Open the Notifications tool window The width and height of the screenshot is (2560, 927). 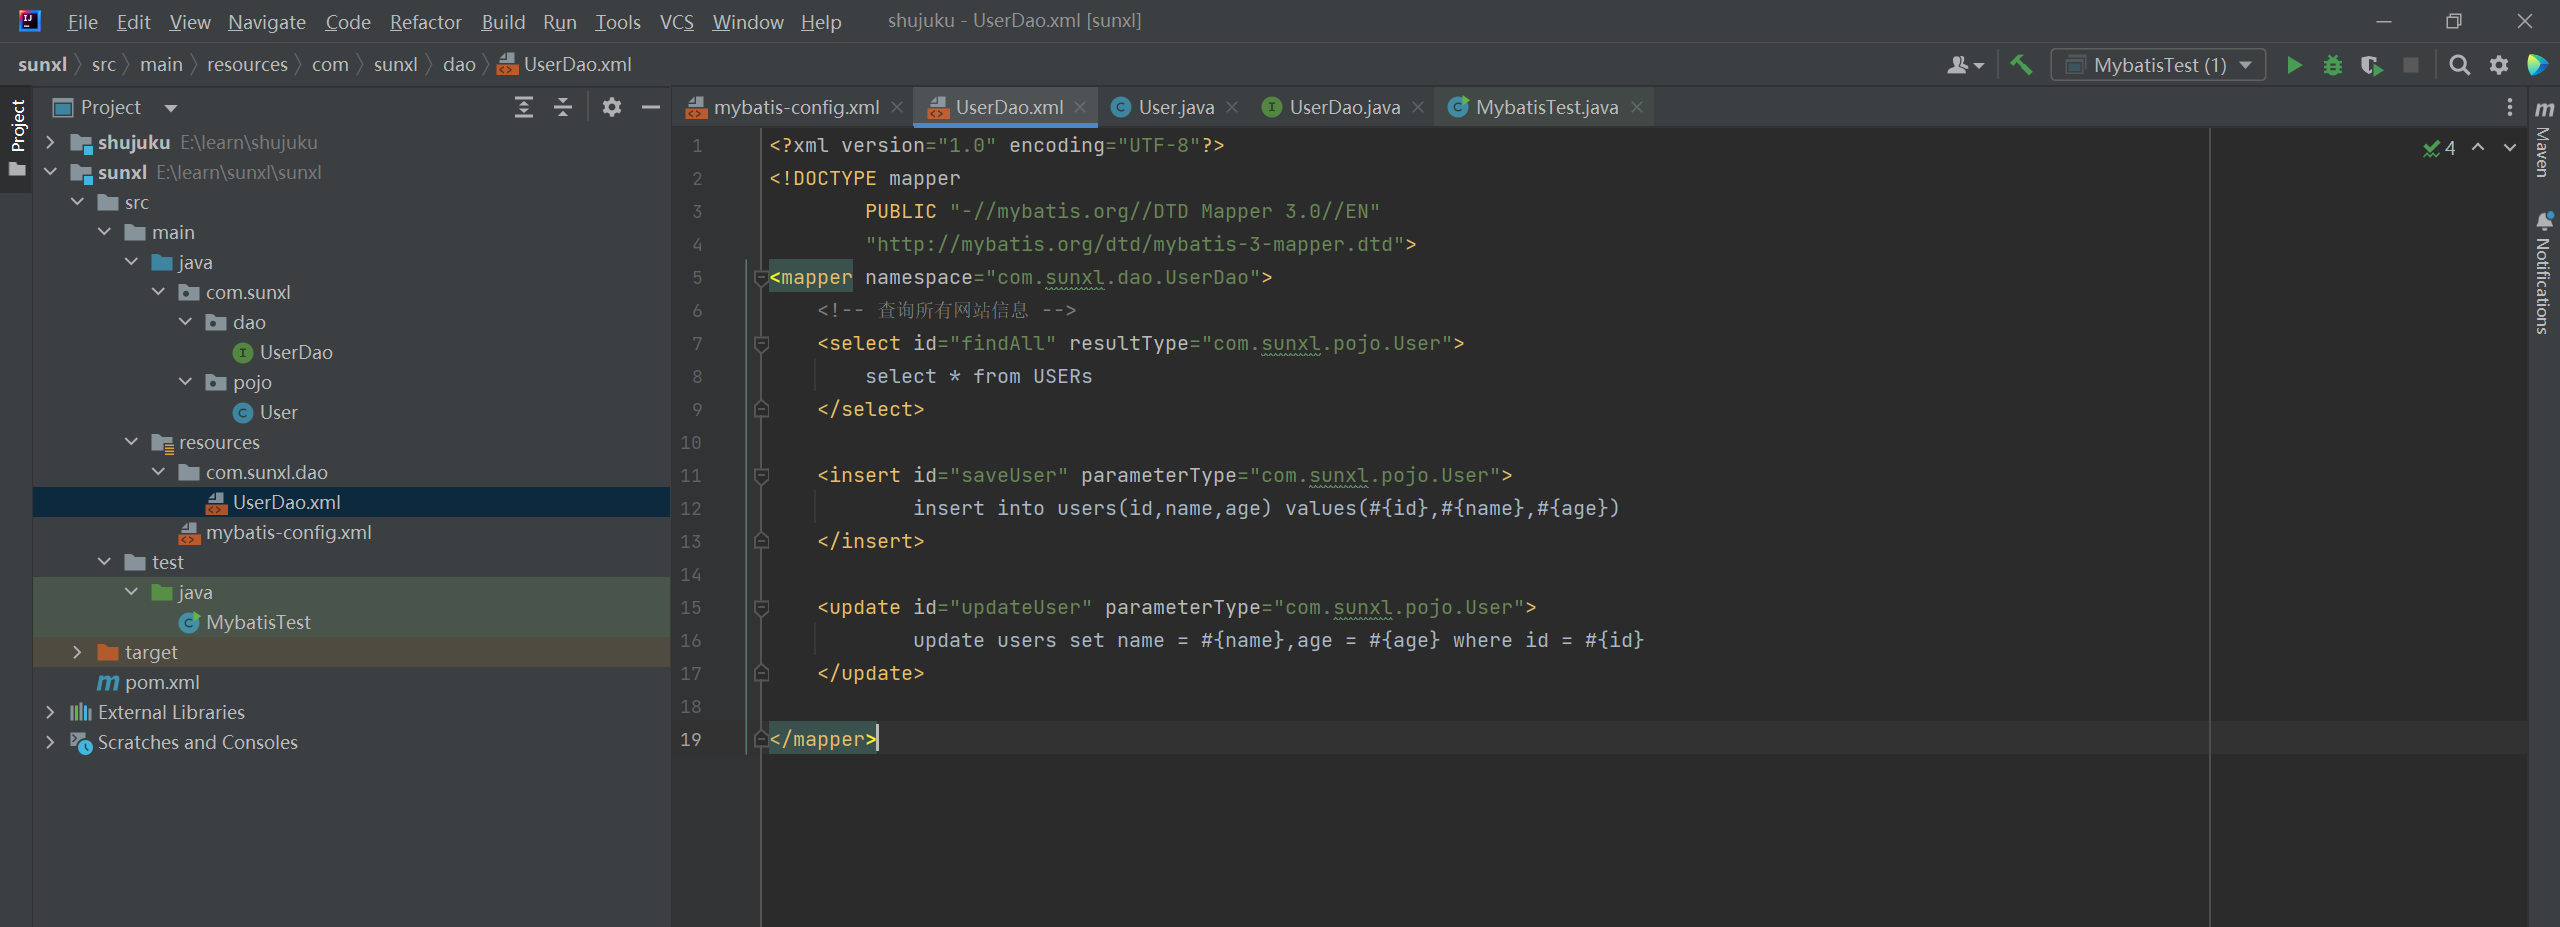2544,272
